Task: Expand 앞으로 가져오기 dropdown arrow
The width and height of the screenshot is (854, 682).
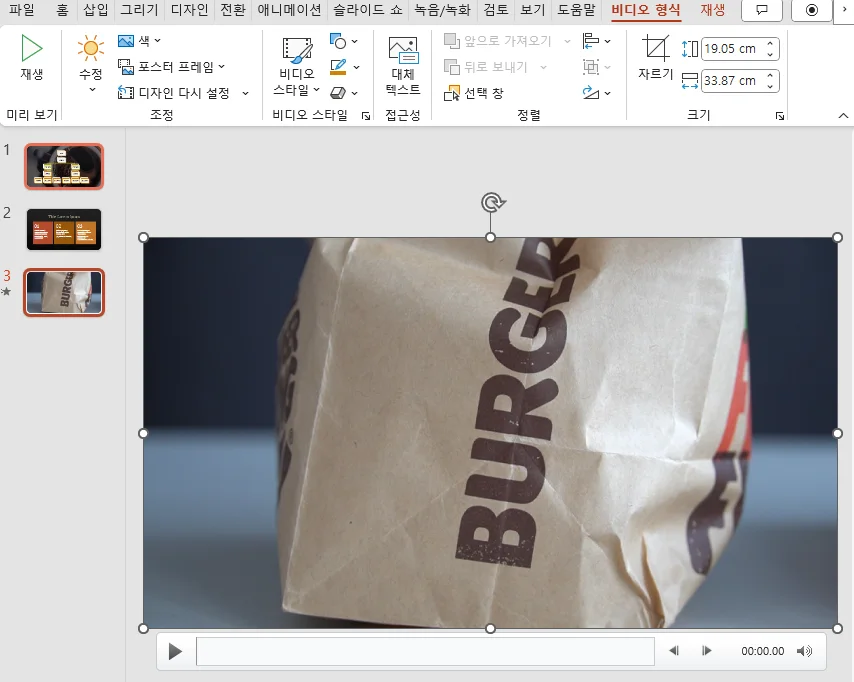Action: pos(567,41)
